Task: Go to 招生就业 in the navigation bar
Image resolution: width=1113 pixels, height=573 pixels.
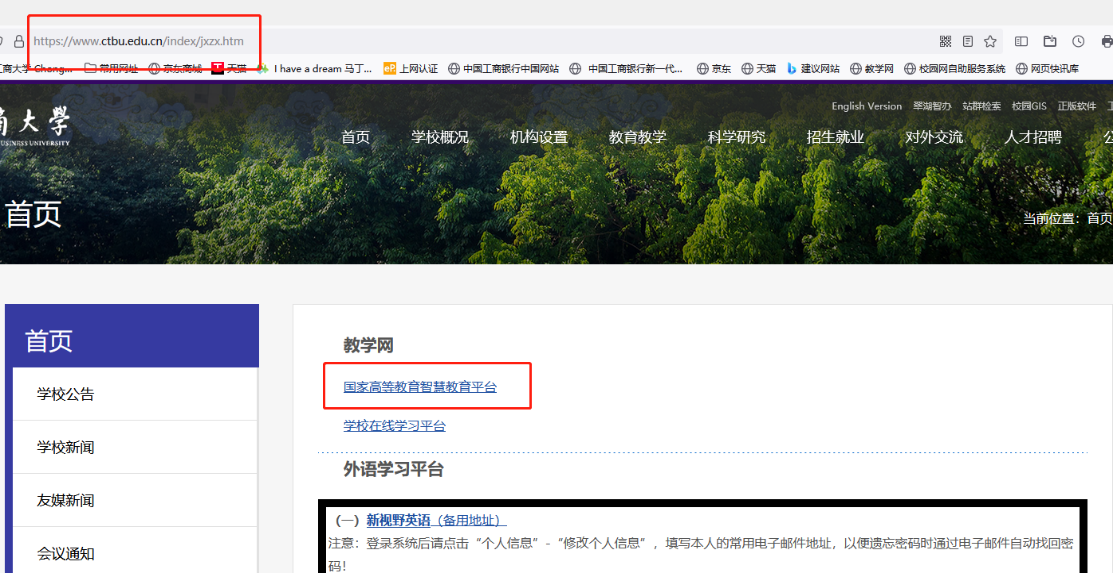Action: 835,137
